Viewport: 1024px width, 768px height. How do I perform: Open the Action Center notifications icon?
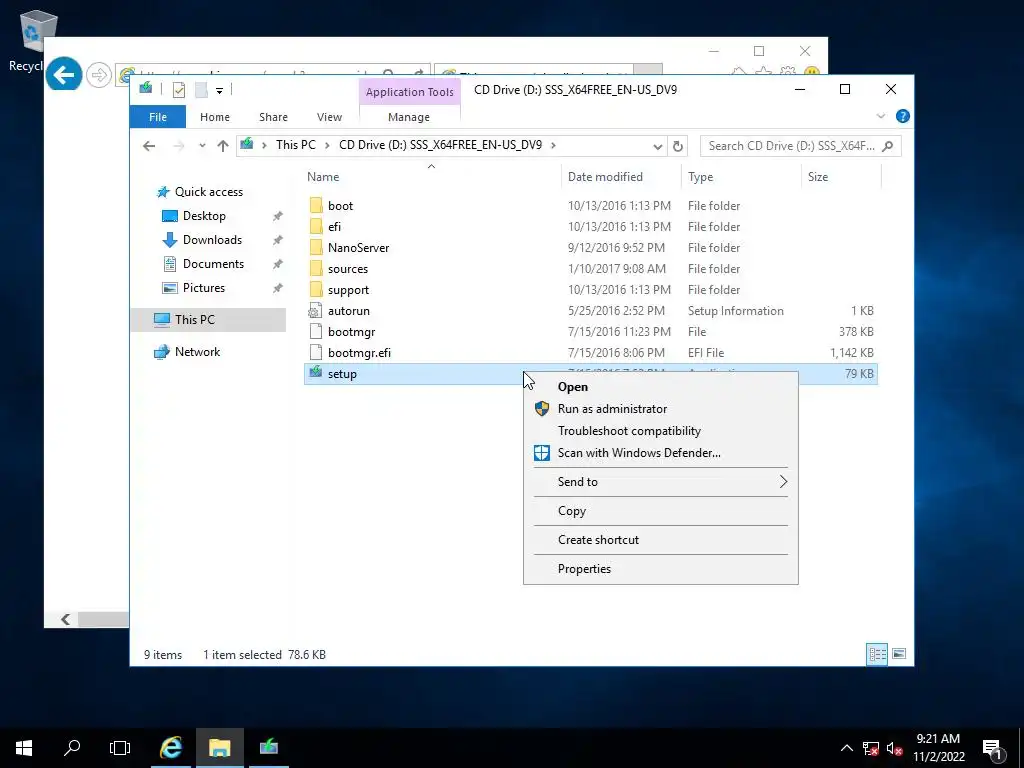[993, 748]
